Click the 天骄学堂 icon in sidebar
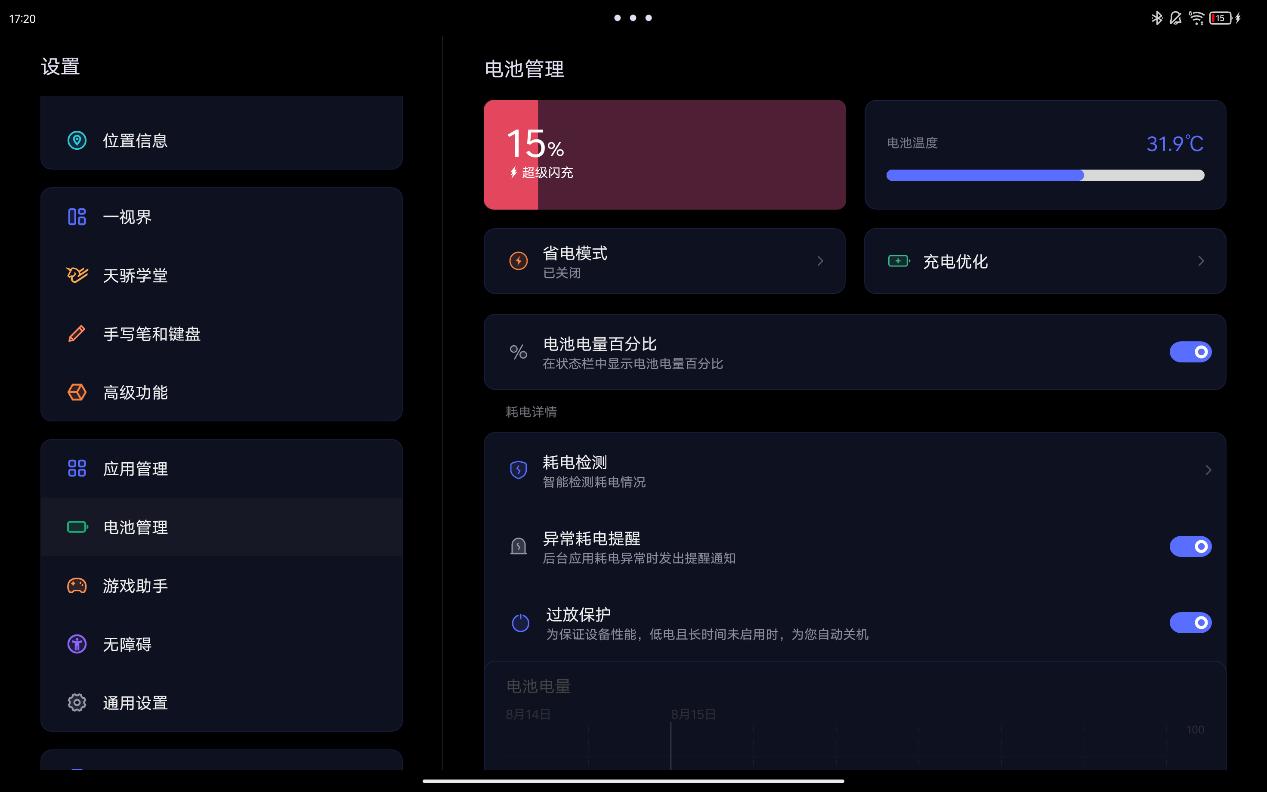The image size is (1267, 792). tap(77, 275)
